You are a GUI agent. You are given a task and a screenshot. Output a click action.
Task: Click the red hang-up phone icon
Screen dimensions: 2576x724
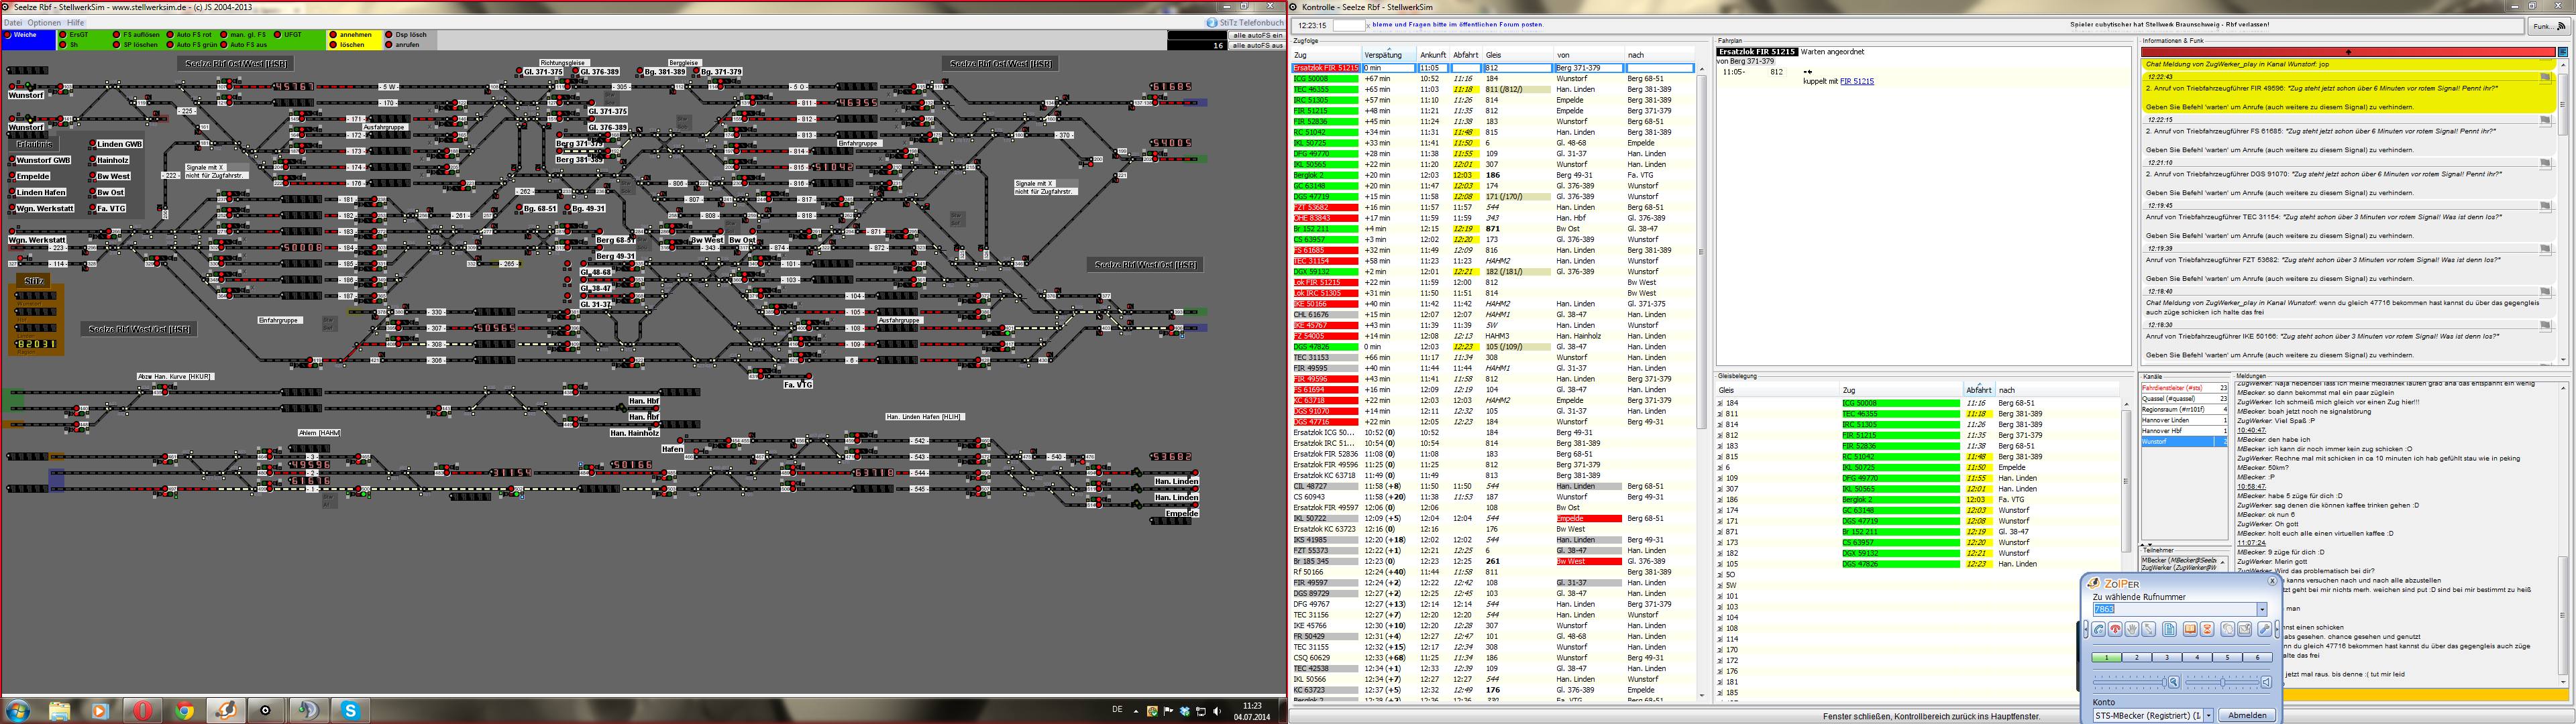pyautogui.click(x=2115, y=629)
